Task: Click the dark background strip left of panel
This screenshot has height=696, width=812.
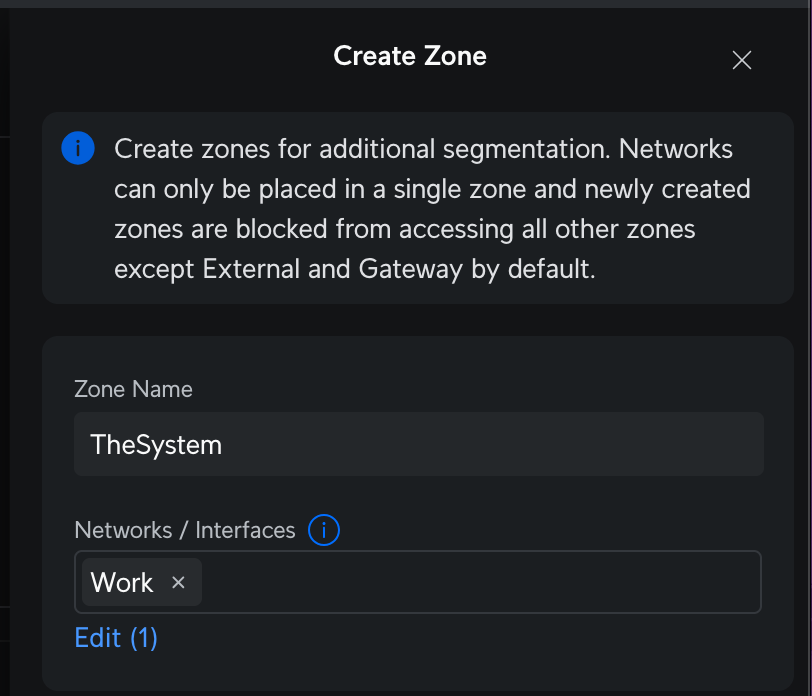Action: [x=5, y=352]
